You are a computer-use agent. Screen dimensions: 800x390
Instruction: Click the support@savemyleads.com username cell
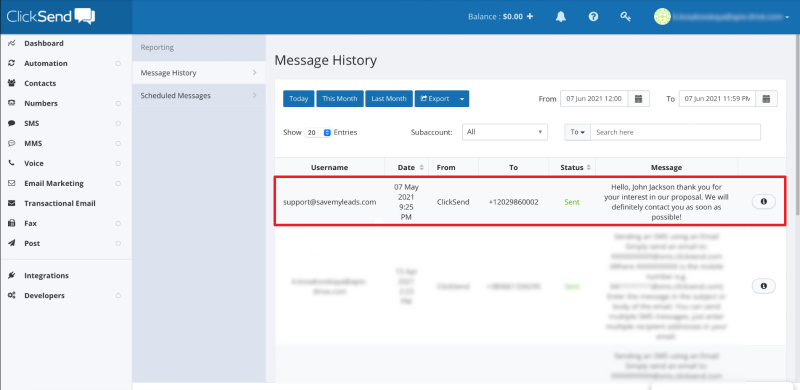pyautogui.click(x=330, y=202)
